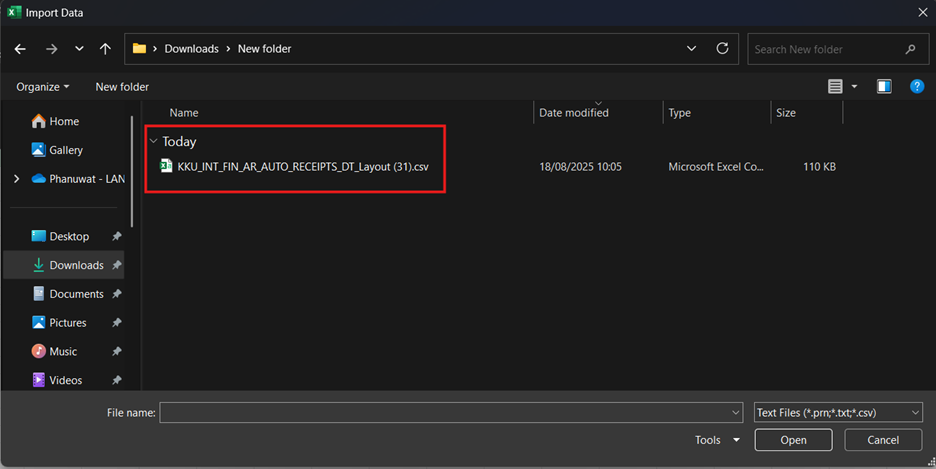
Task: Go up one folder level
Action: coord(105,49)
